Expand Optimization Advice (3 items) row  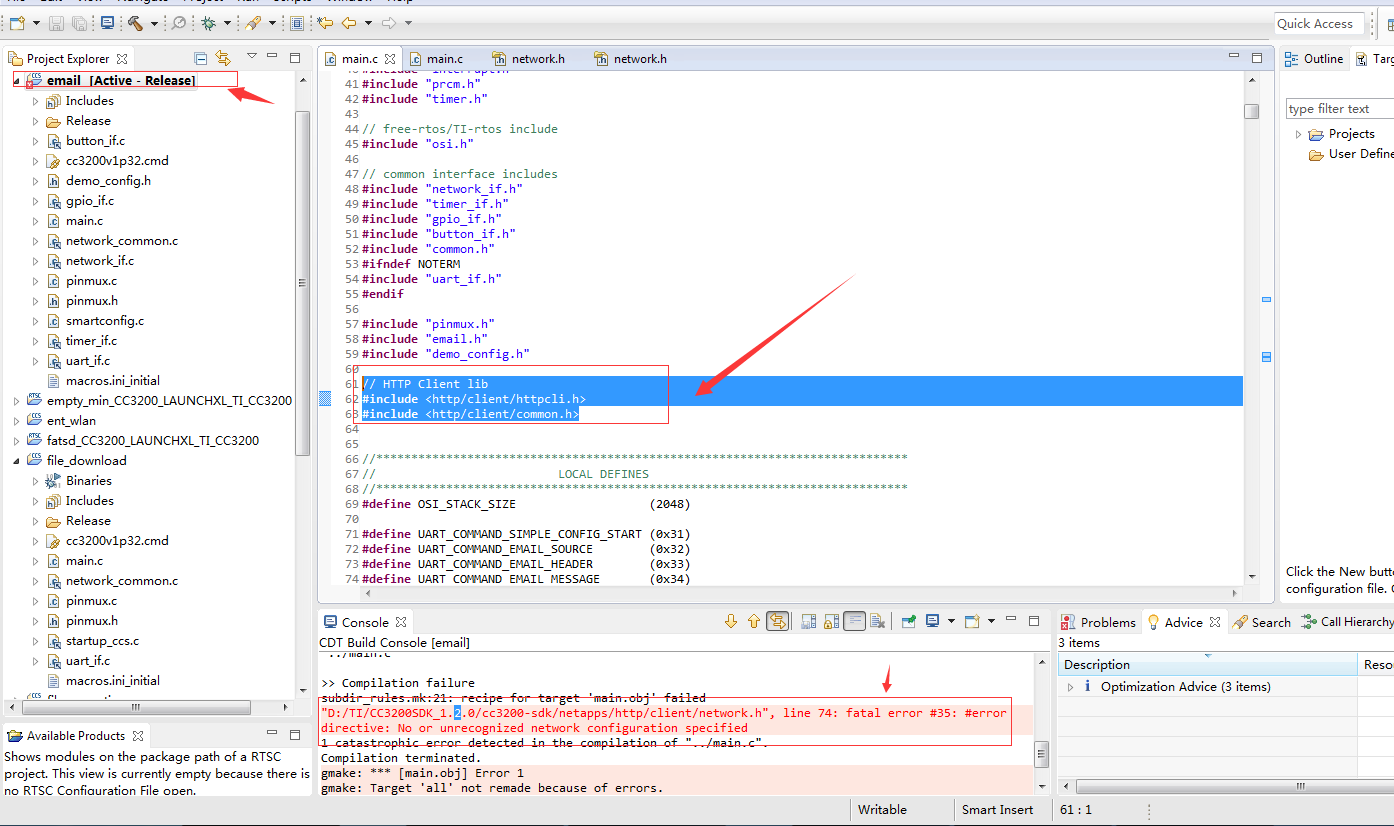coord(1071,687)
